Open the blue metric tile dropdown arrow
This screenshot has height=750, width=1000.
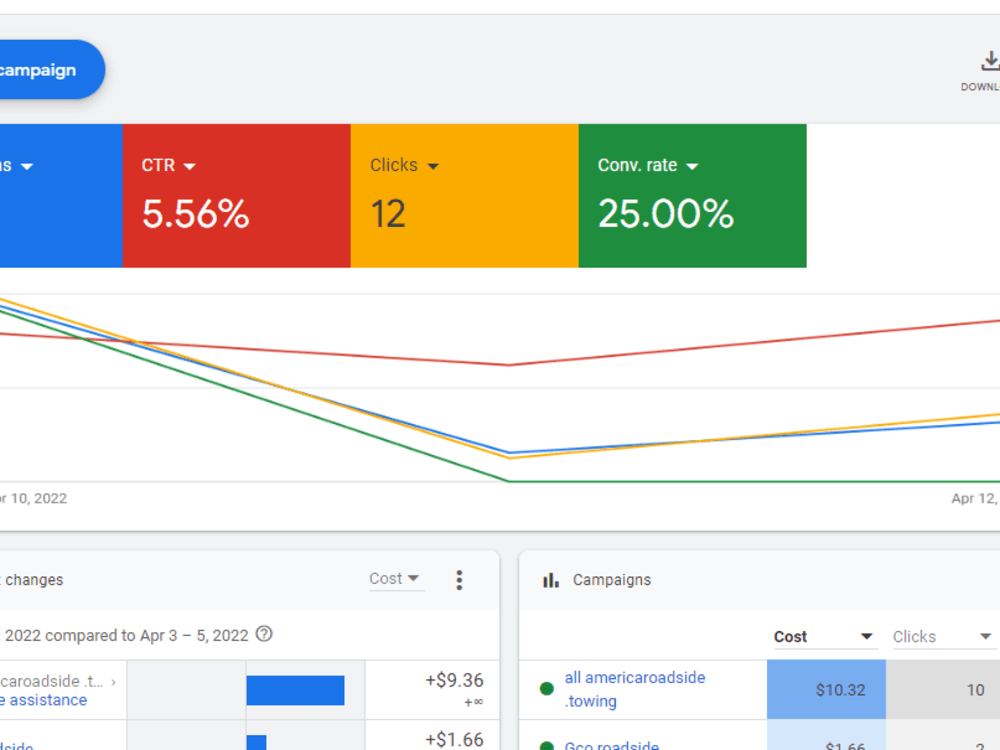(x=27, y=166)
